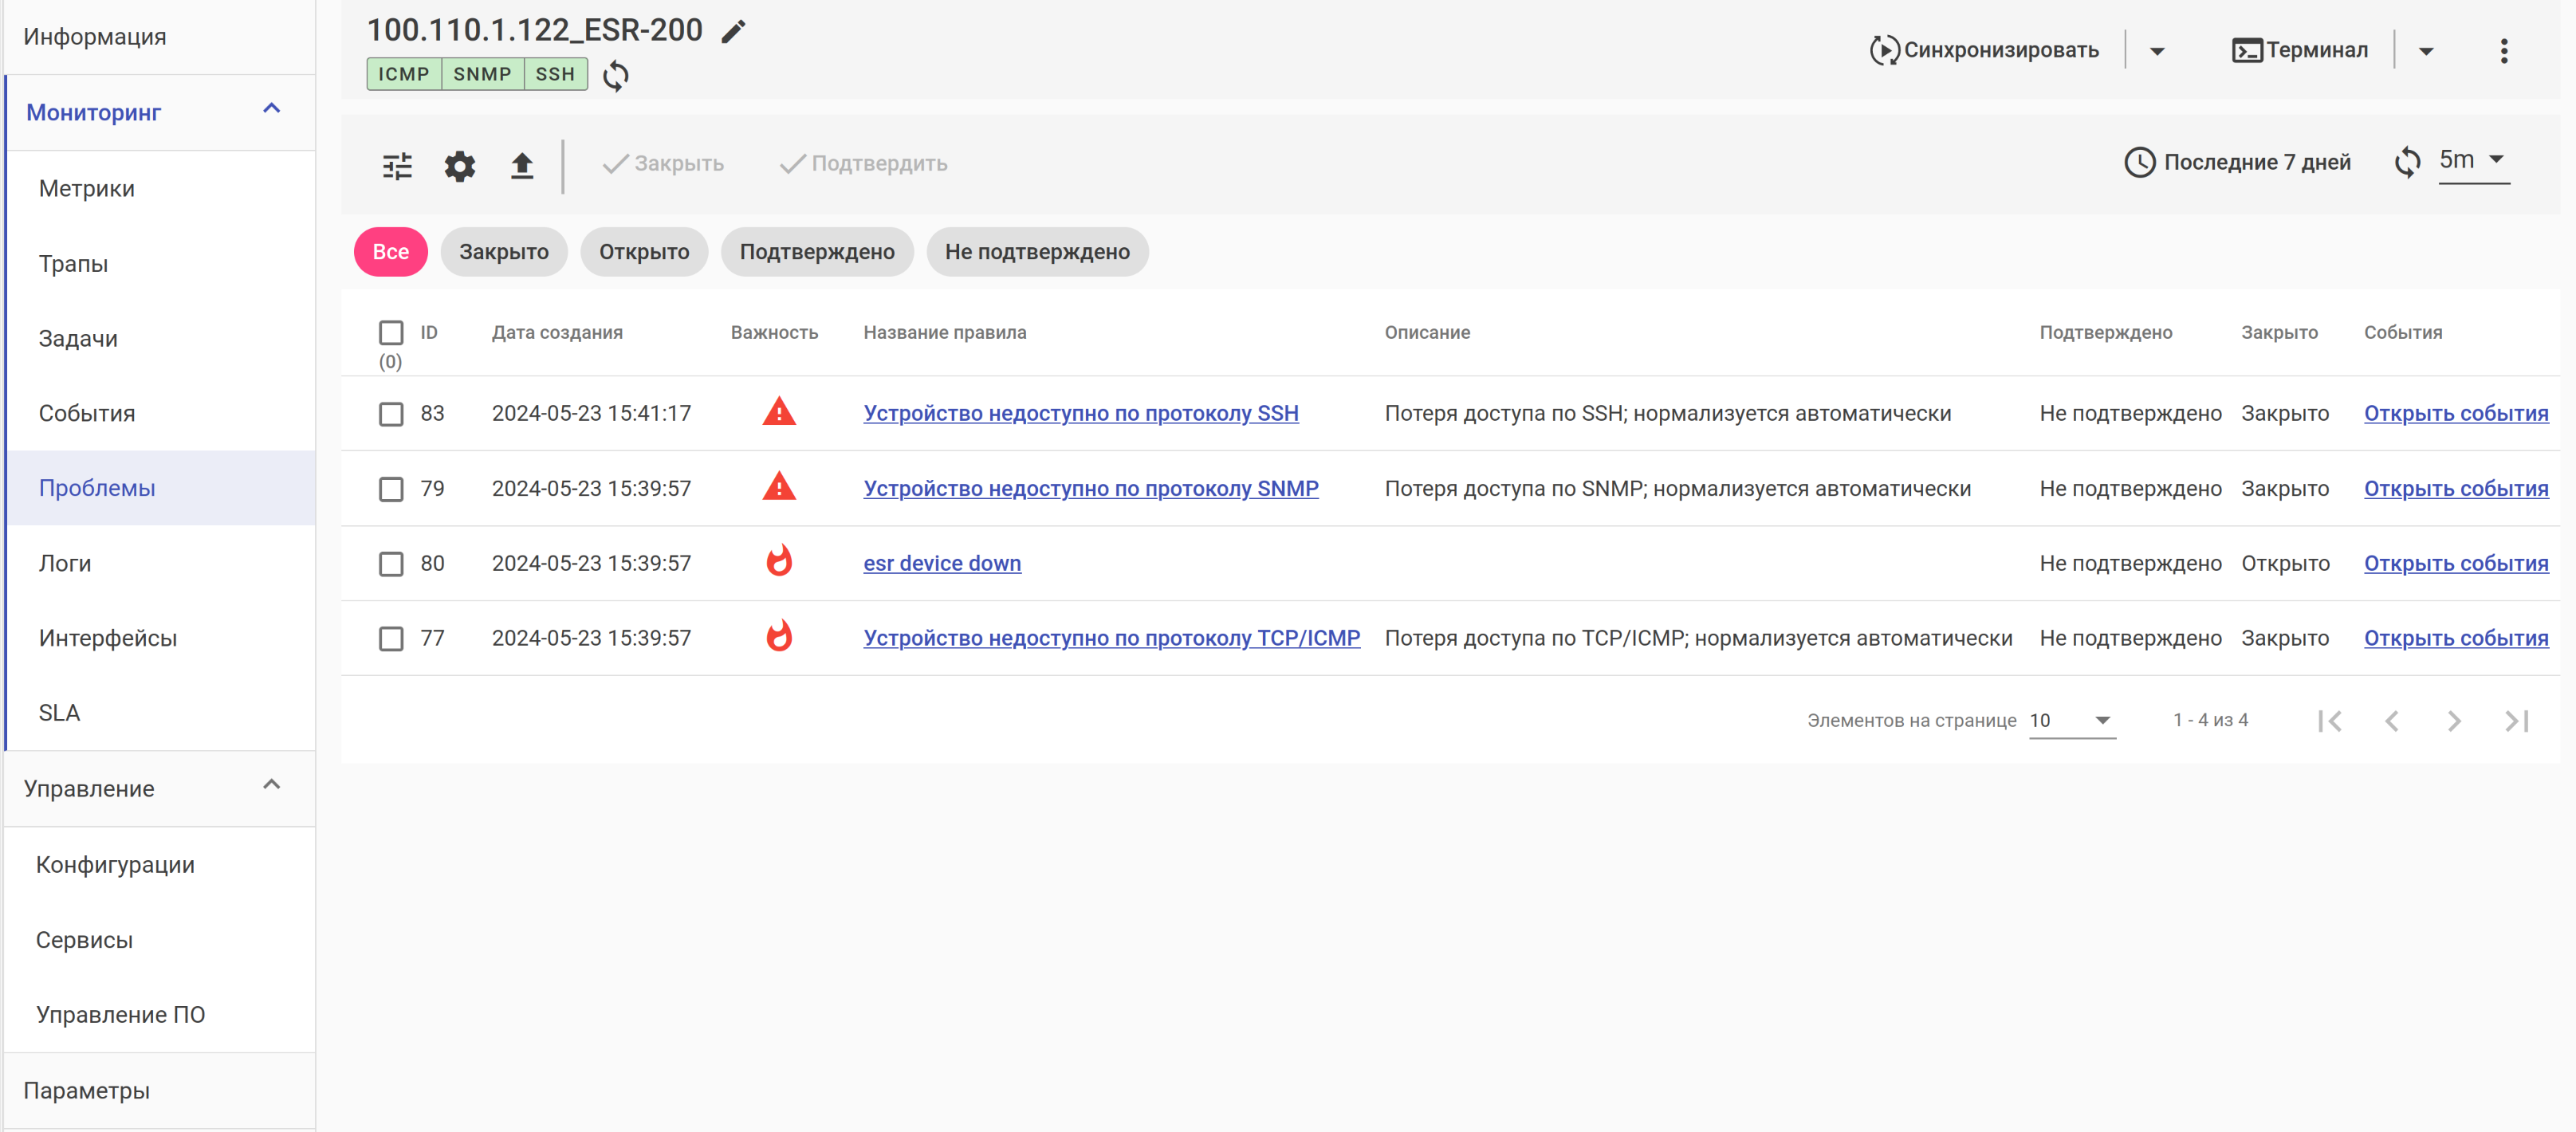The height and width of the screenshot is (1132, 2576).
Task: Click the refresh icon next to the SSH badge
Action: tap(616, 75)
